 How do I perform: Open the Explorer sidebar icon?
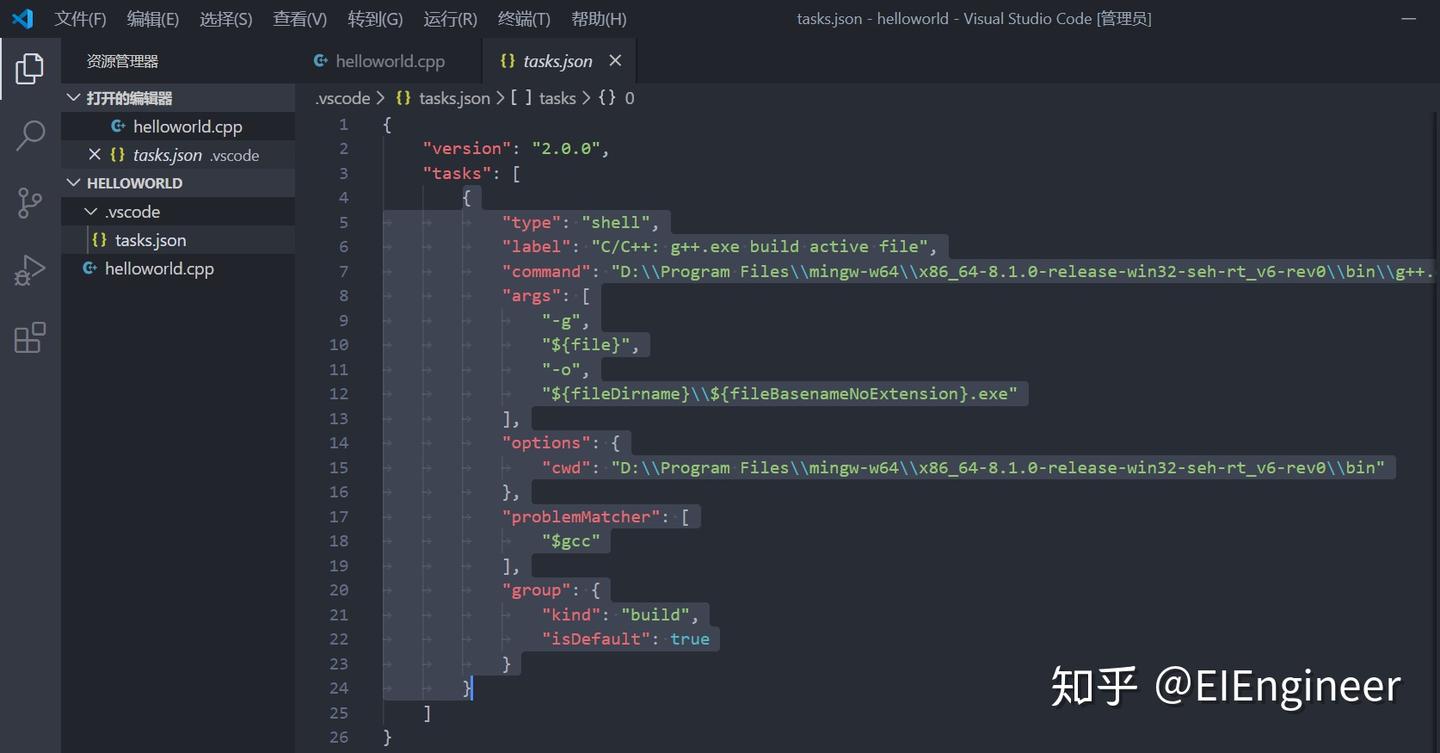29,68
